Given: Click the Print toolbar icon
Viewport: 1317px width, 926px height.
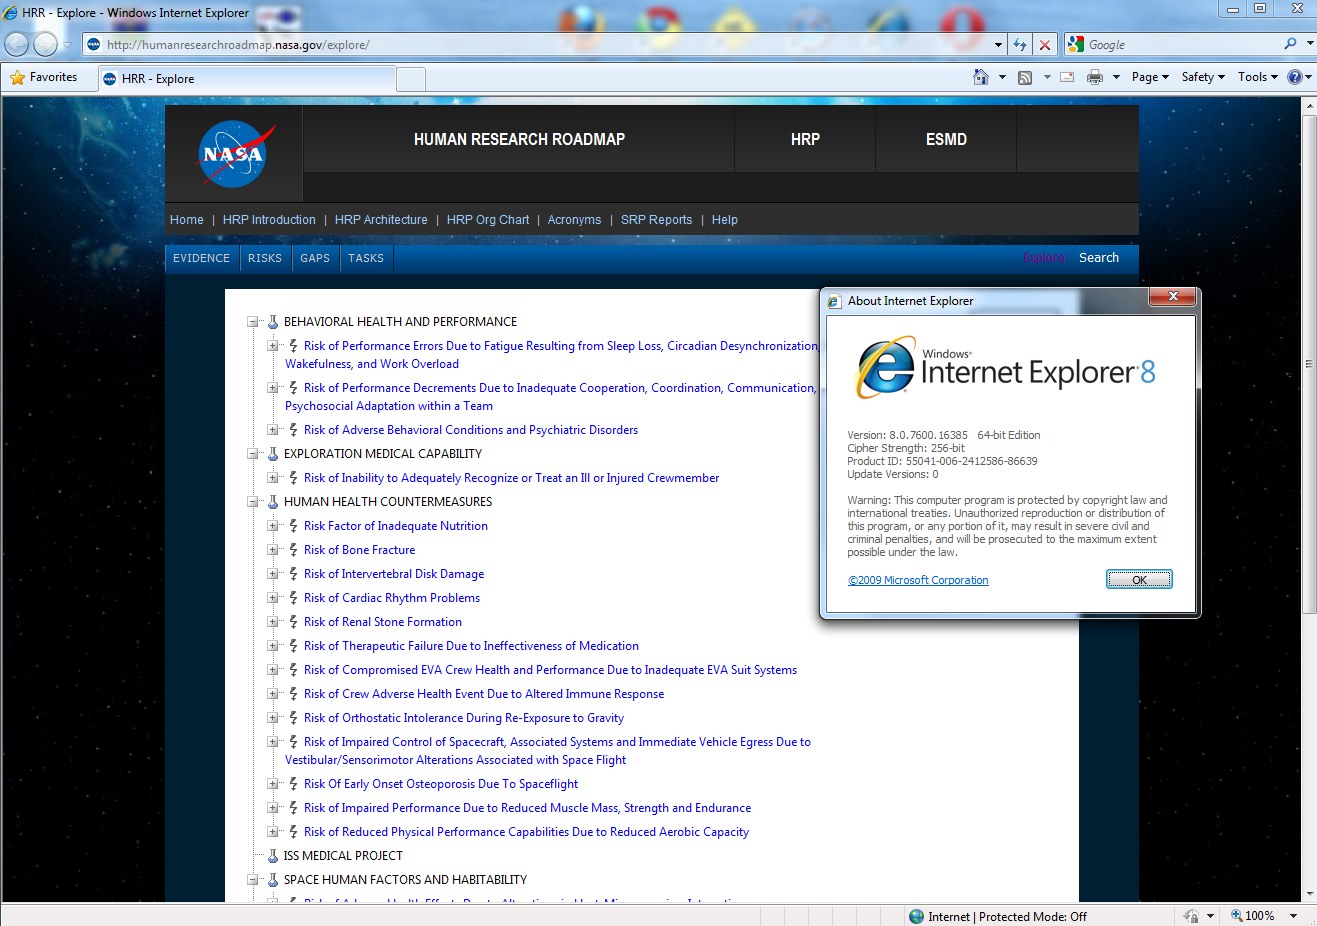Looking at the screenshot, I should [1095, 77].
